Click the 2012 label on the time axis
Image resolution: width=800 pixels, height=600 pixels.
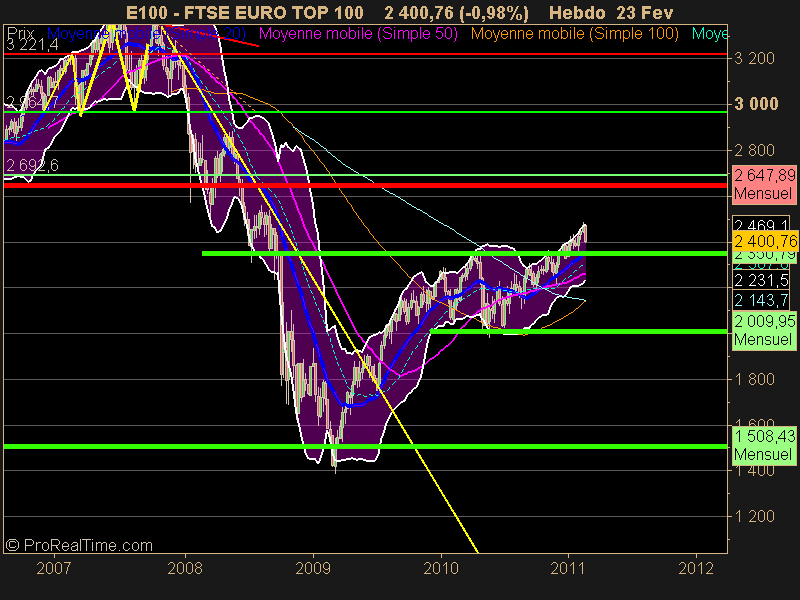coord(696,568)
